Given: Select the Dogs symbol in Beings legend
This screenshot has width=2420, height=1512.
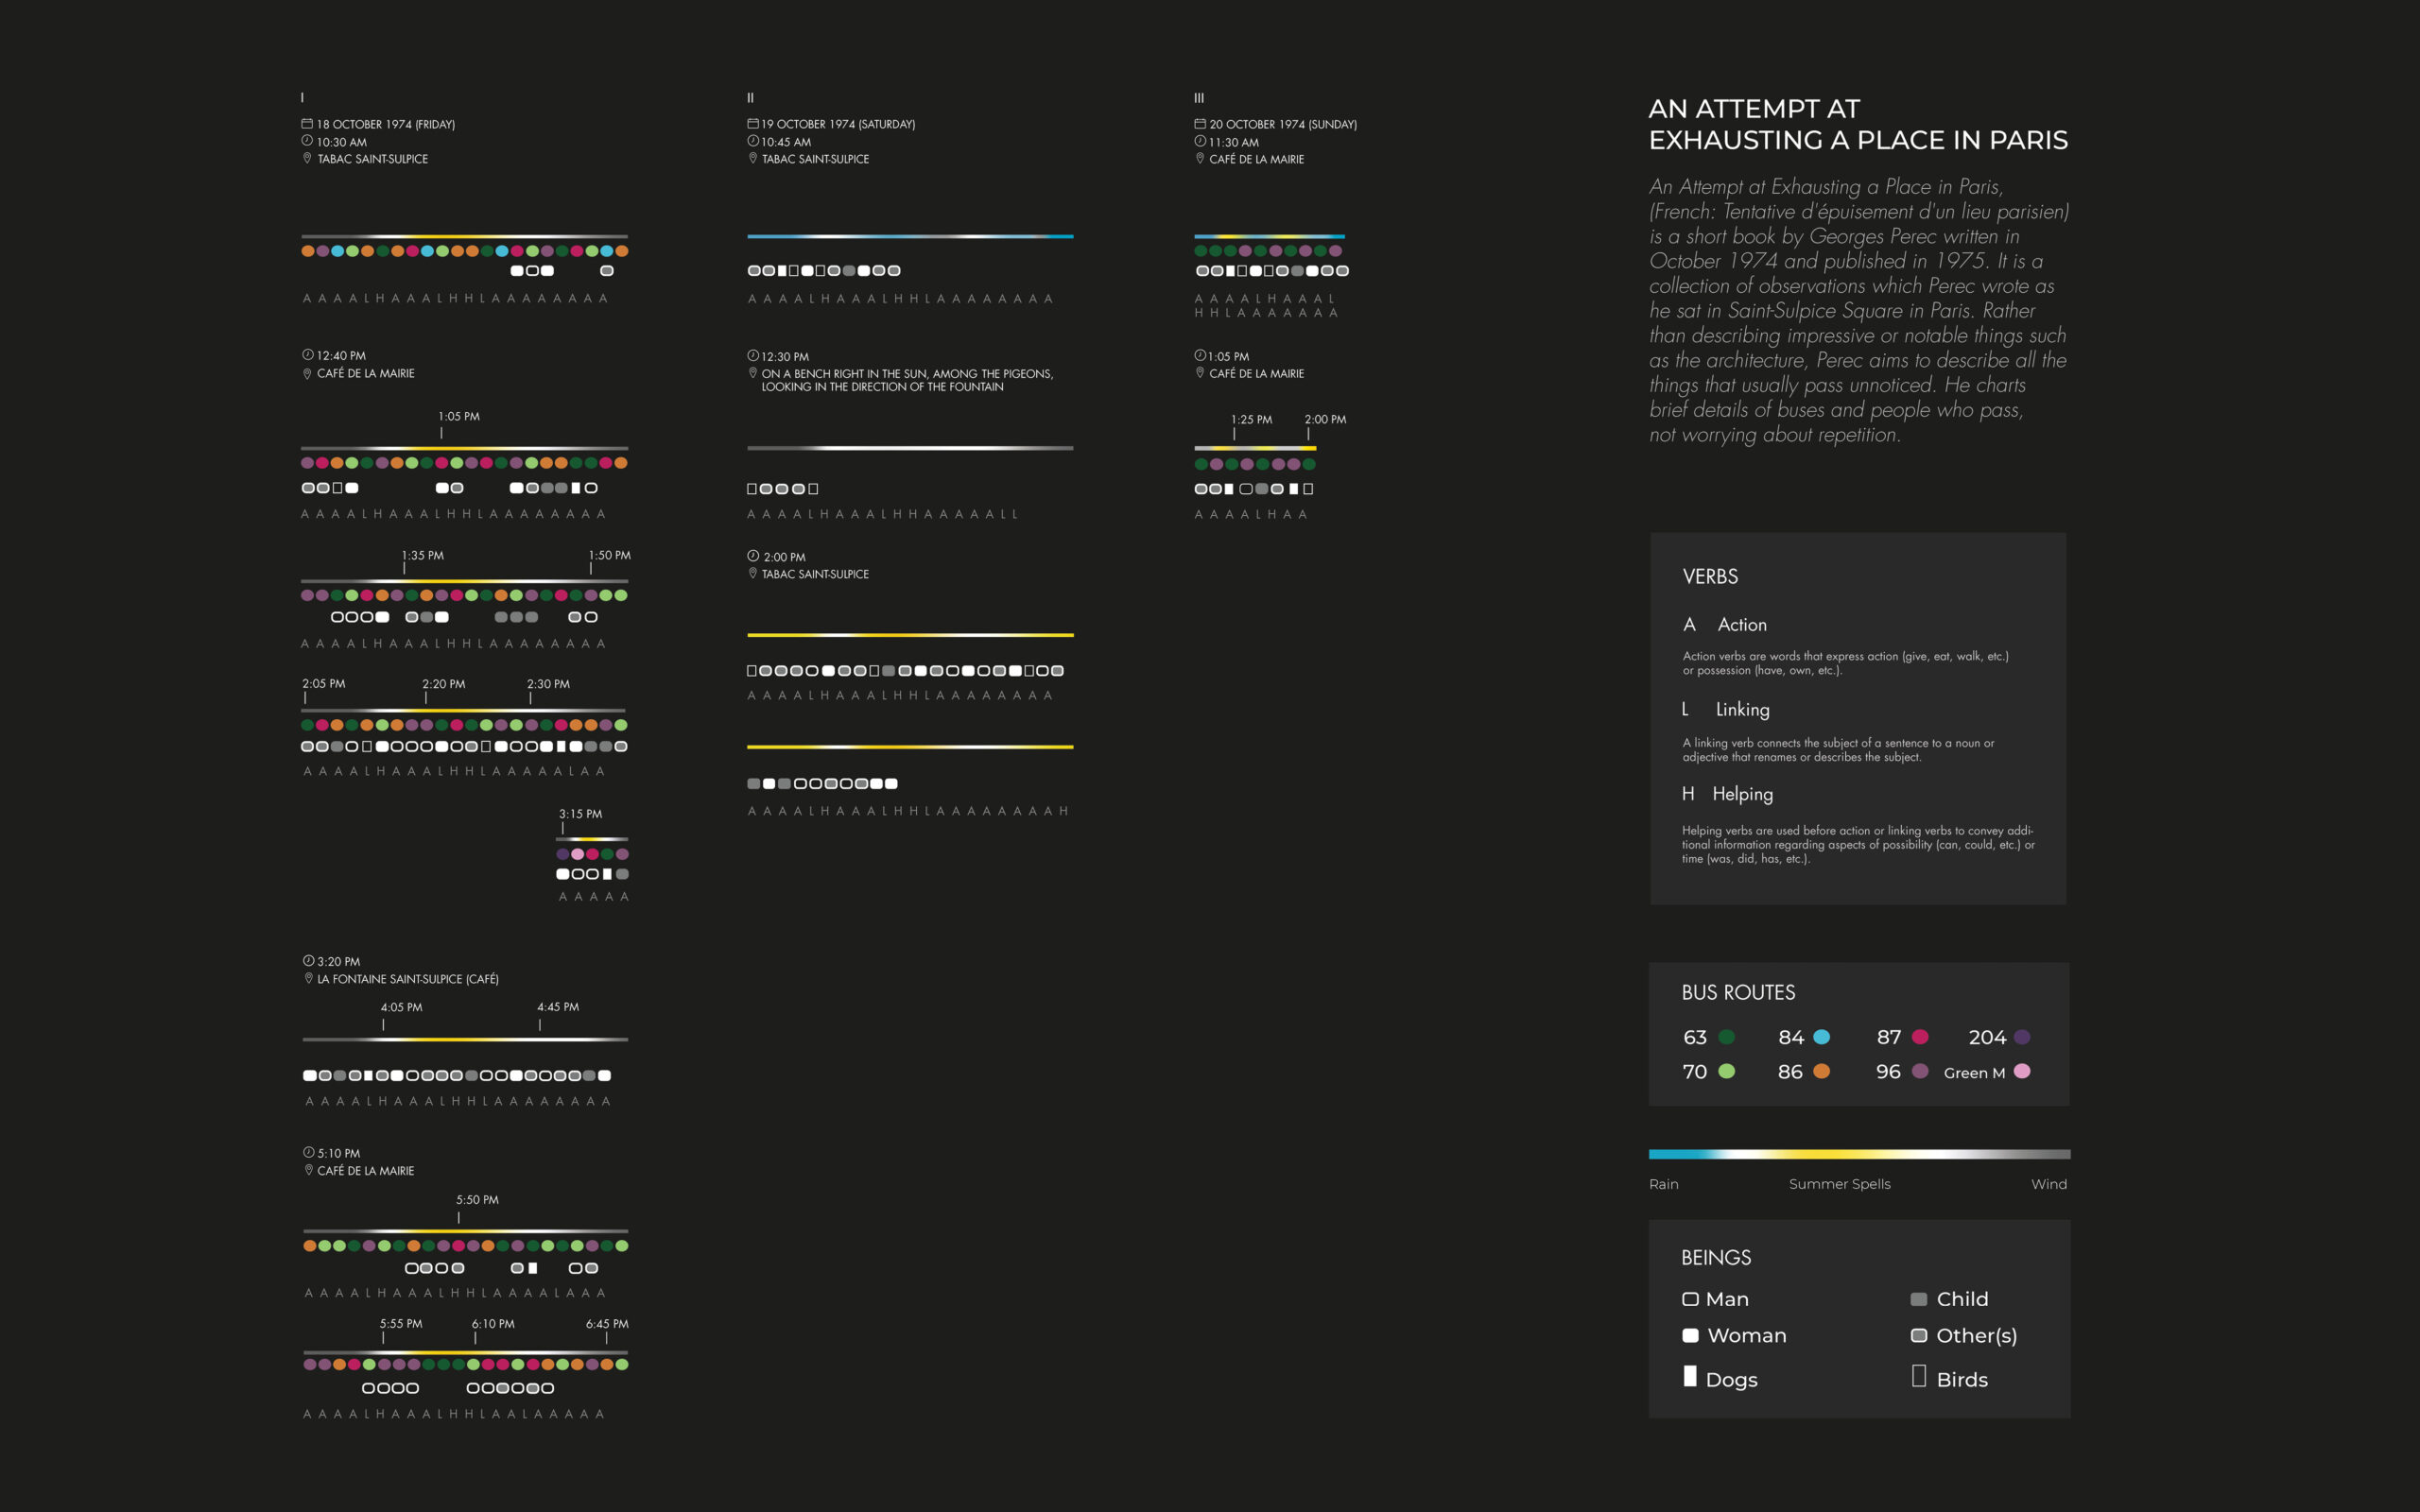Looking at the screenshot, I should coord(1690,1377).
